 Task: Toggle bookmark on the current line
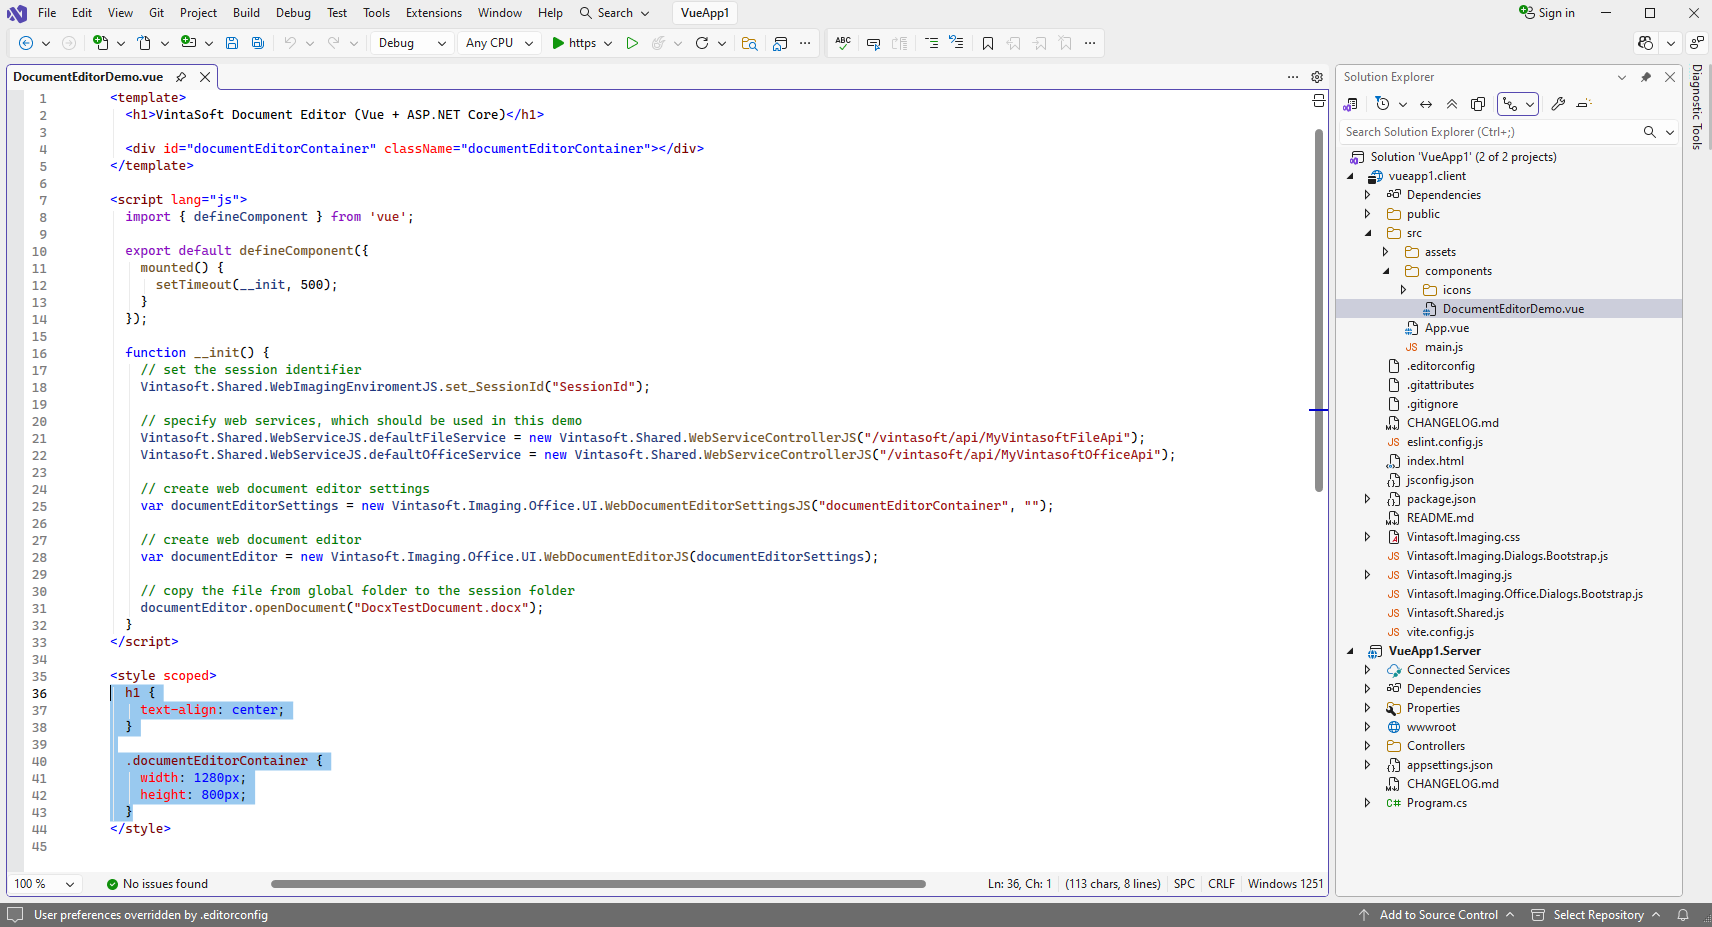988,43
